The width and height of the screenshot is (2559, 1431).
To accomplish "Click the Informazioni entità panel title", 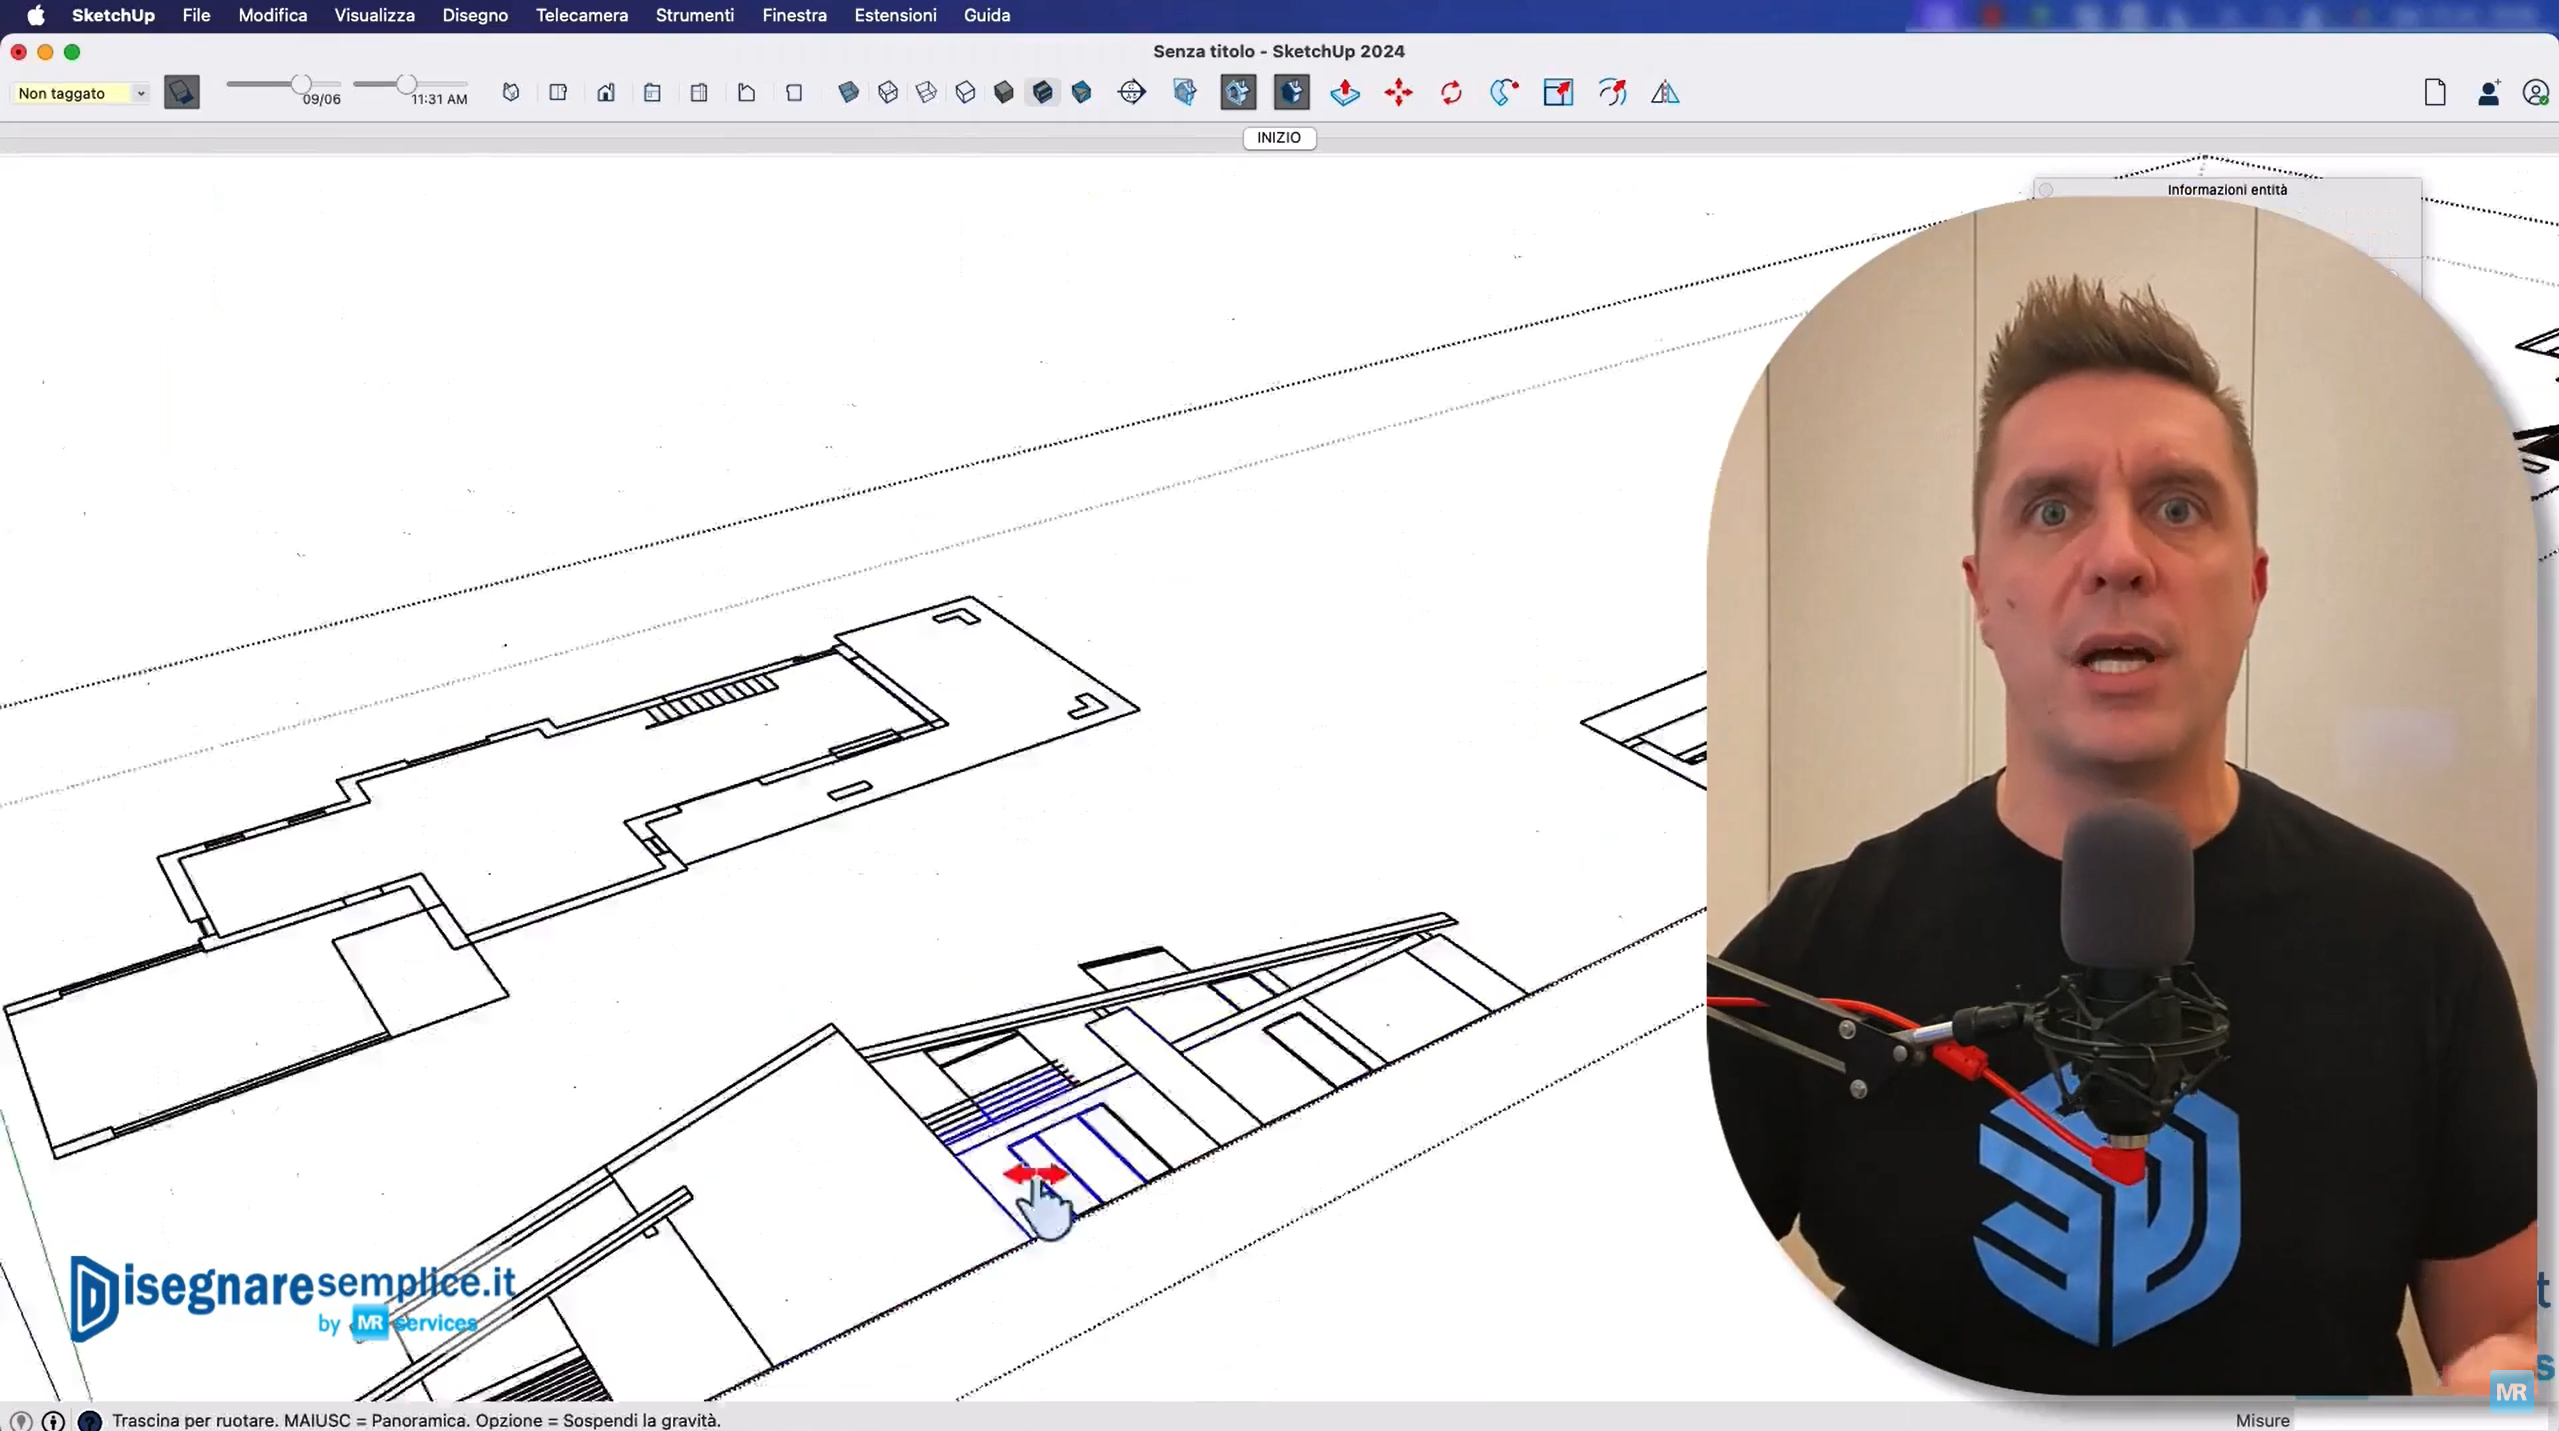I will click(2227, 189).
